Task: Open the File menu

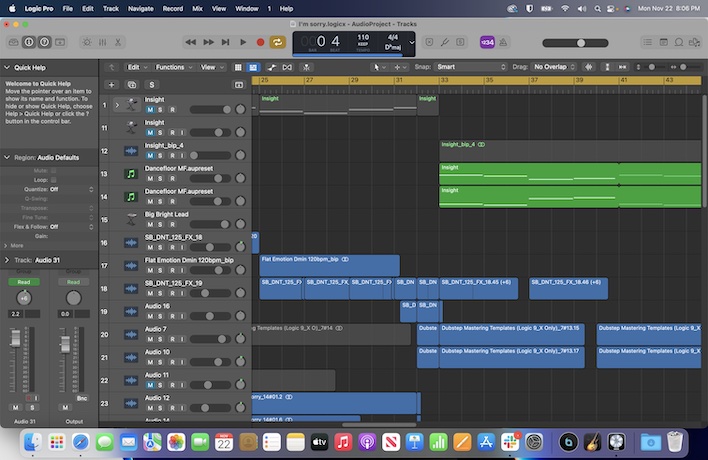Action: click(x=68, y=9)
